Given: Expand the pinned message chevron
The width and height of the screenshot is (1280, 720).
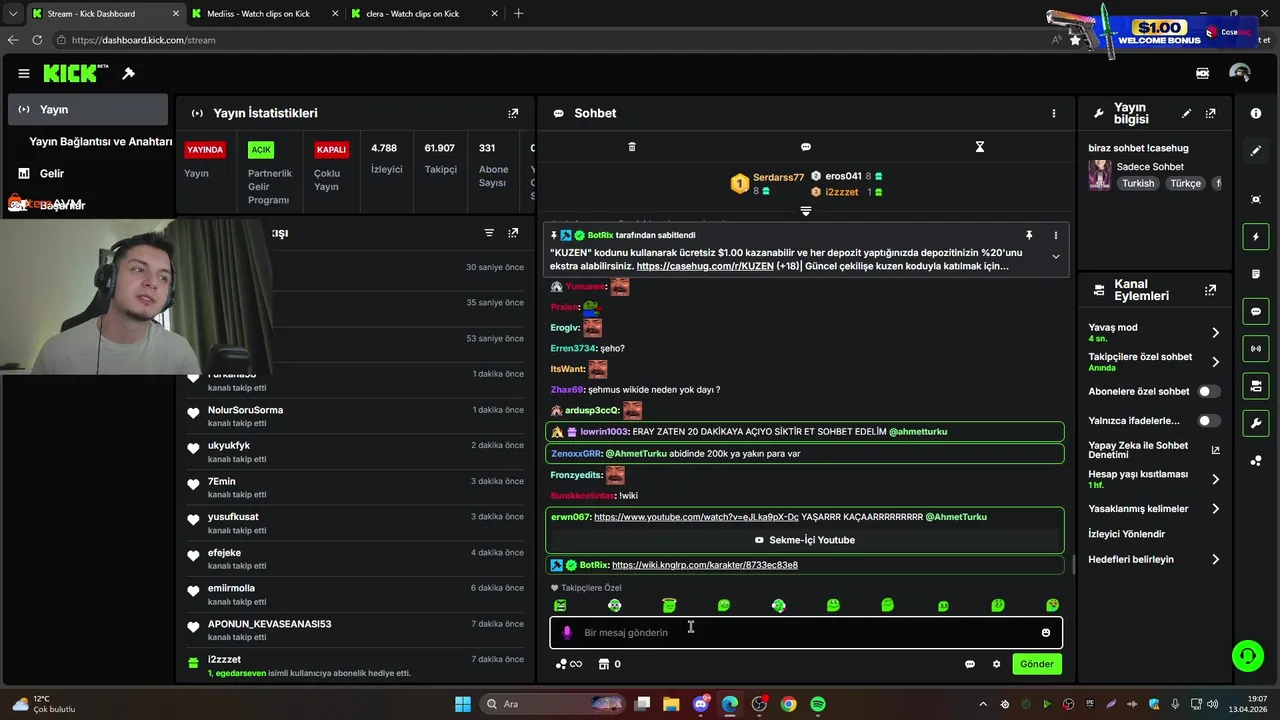Looking at the screenshot, I should click(x=1055, y=257).
